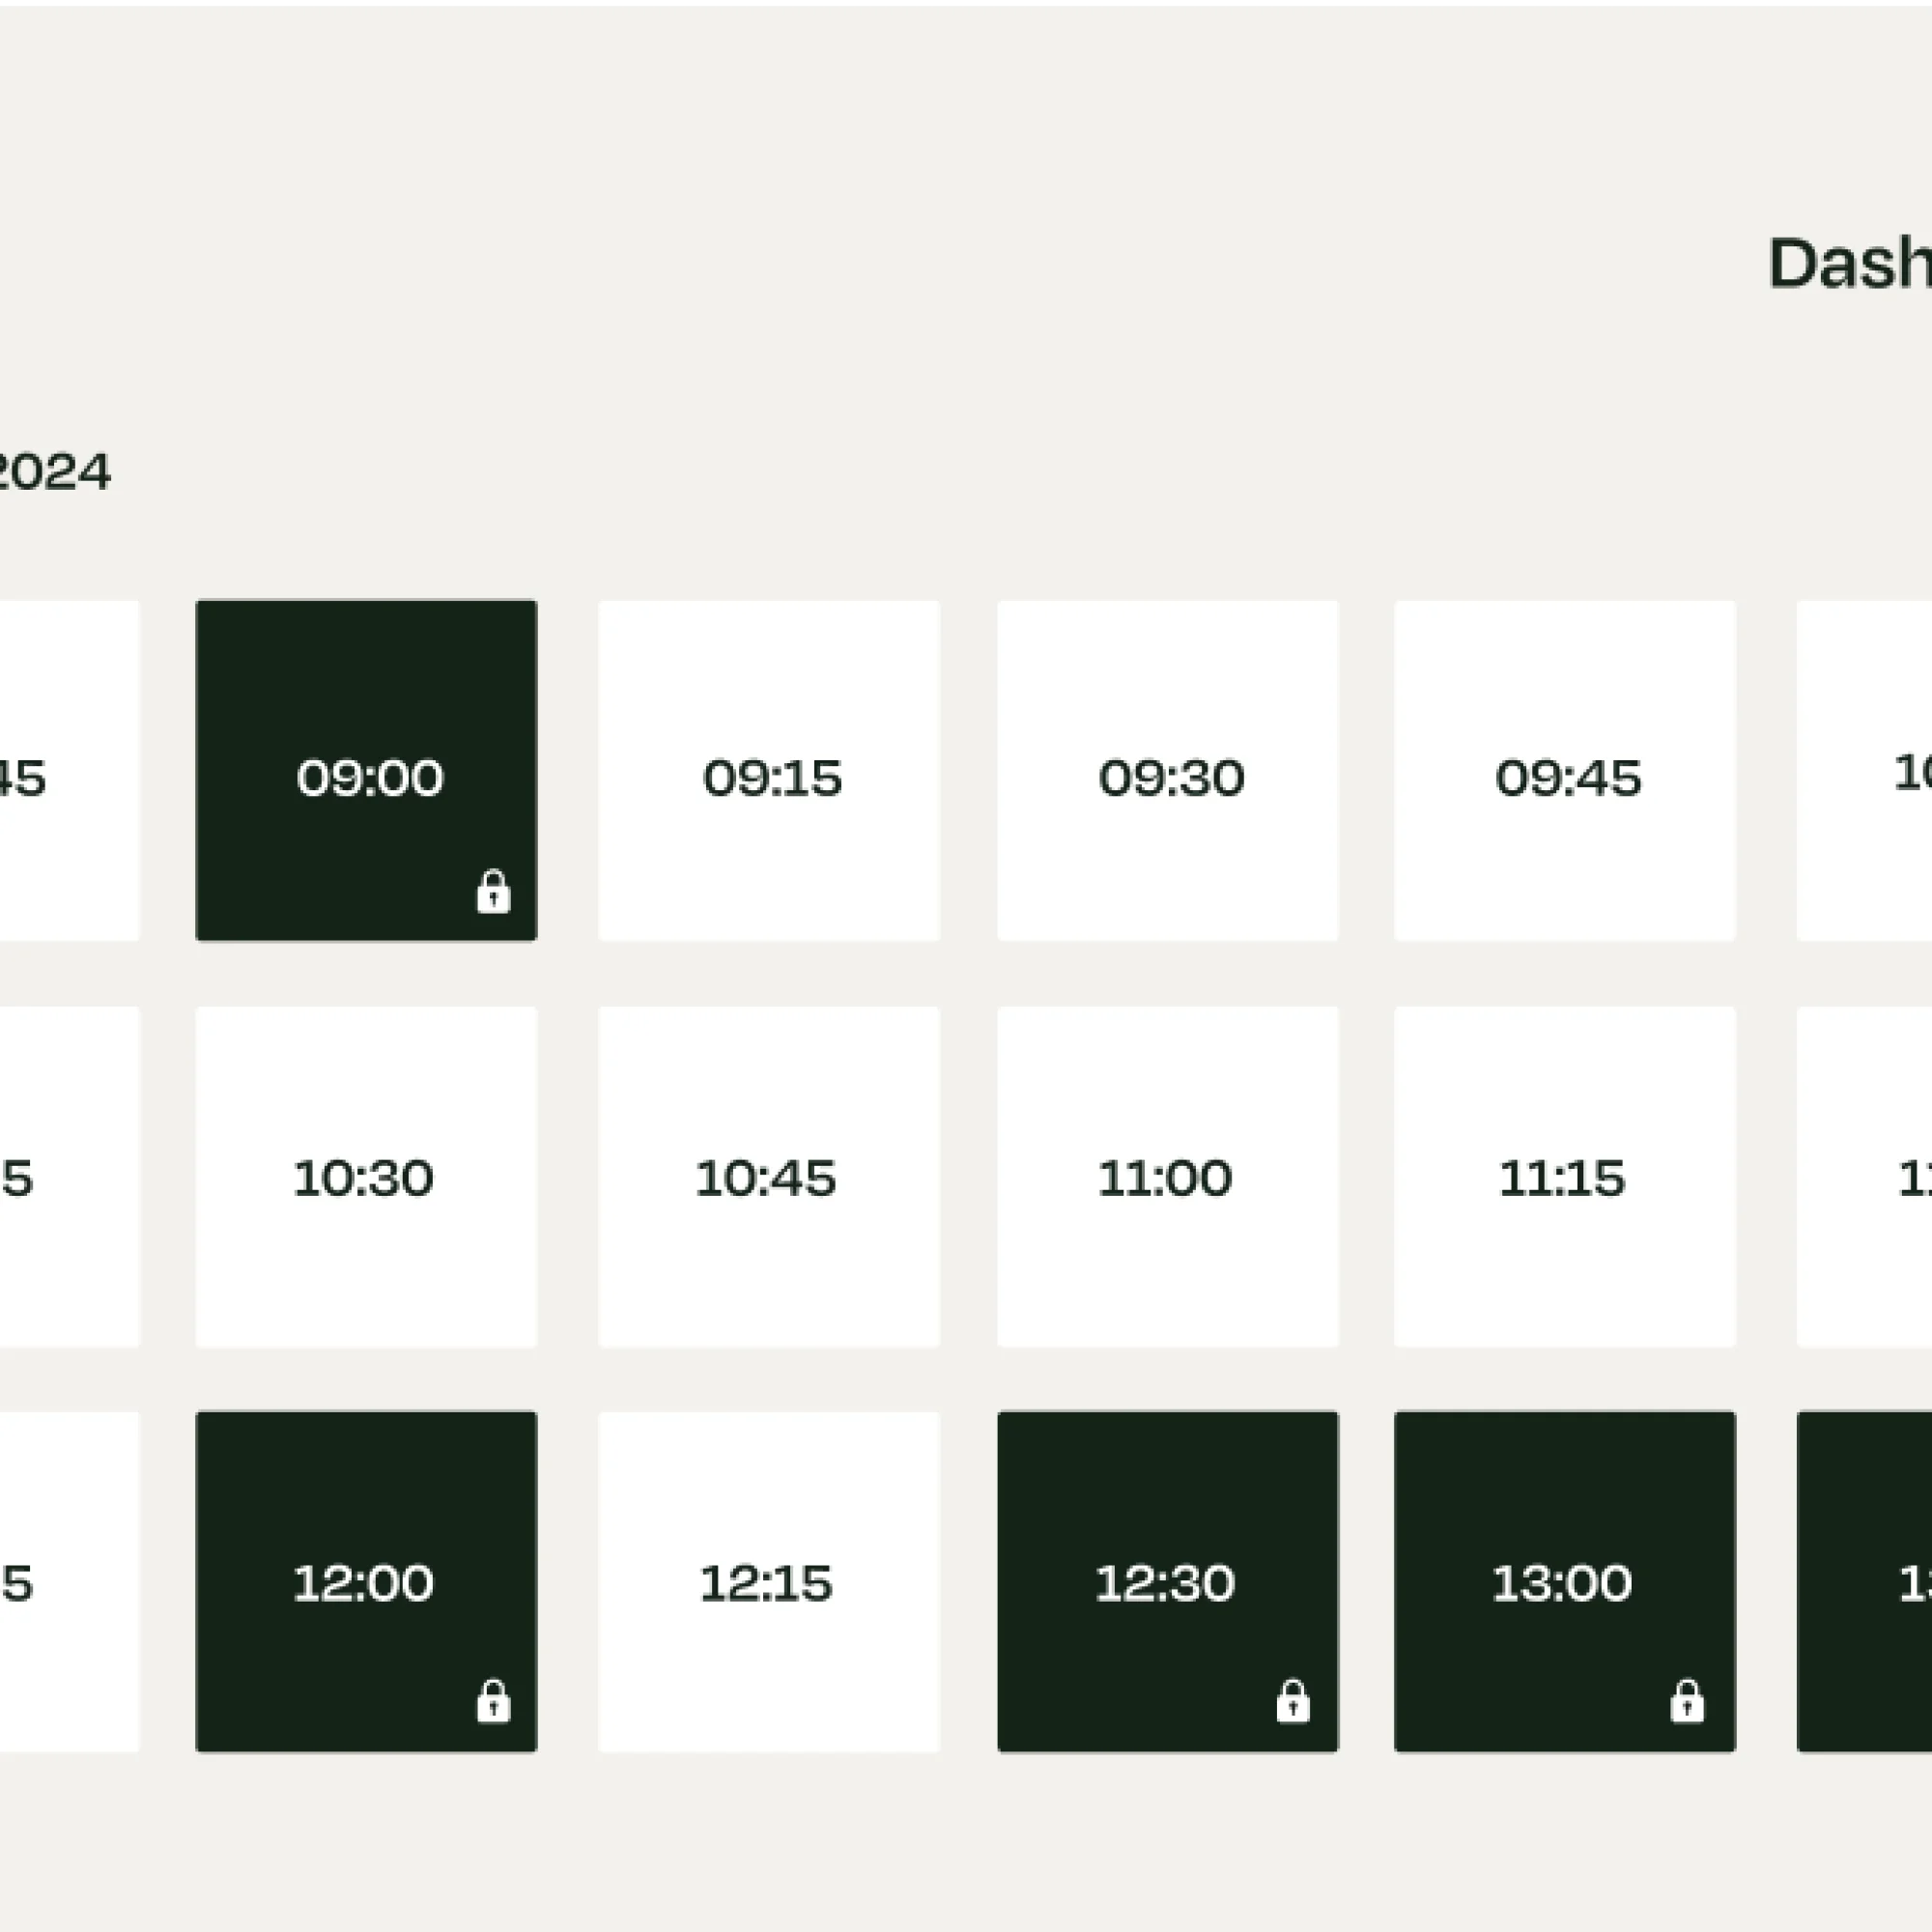Click the locked 09:00 slot tile
This screenshot has height=1932, width=1932.
click(366, 771)
